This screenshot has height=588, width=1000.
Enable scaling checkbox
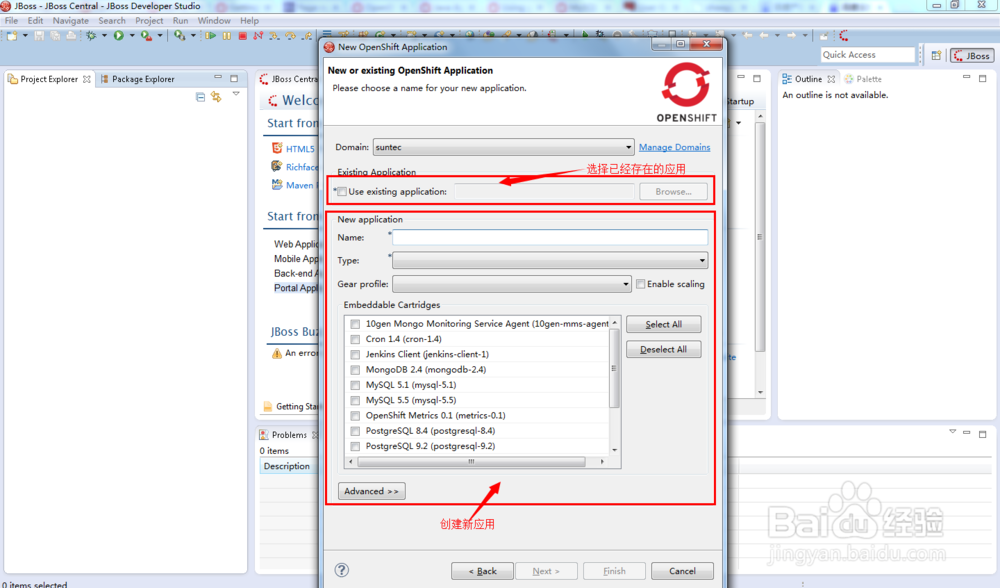click(640, 284)
